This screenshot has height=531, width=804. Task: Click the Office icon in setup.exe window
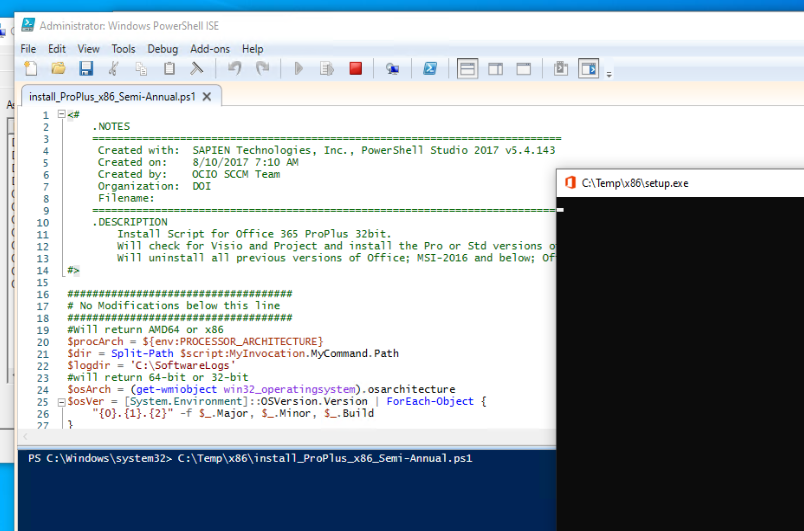coord(570,183)
